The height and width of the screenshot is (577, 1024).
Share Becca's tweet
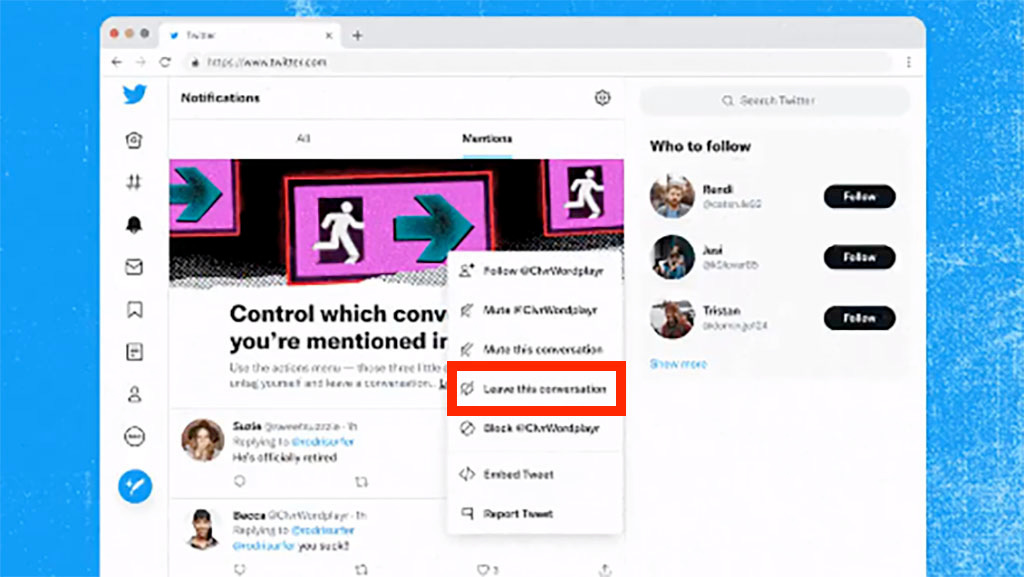(x=605, y=570)
